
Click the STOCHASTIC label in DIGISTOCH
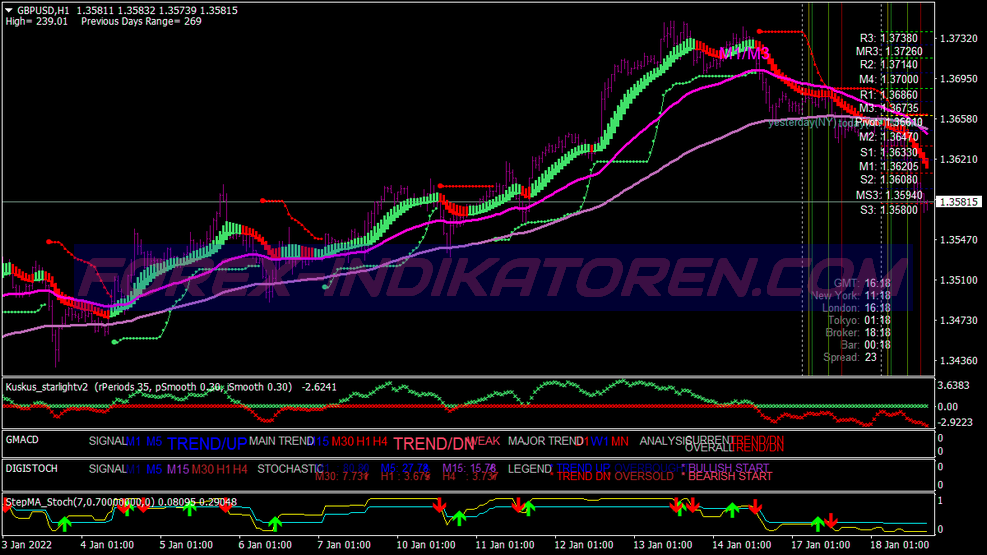pyautogui.click(x=290, y=469)
